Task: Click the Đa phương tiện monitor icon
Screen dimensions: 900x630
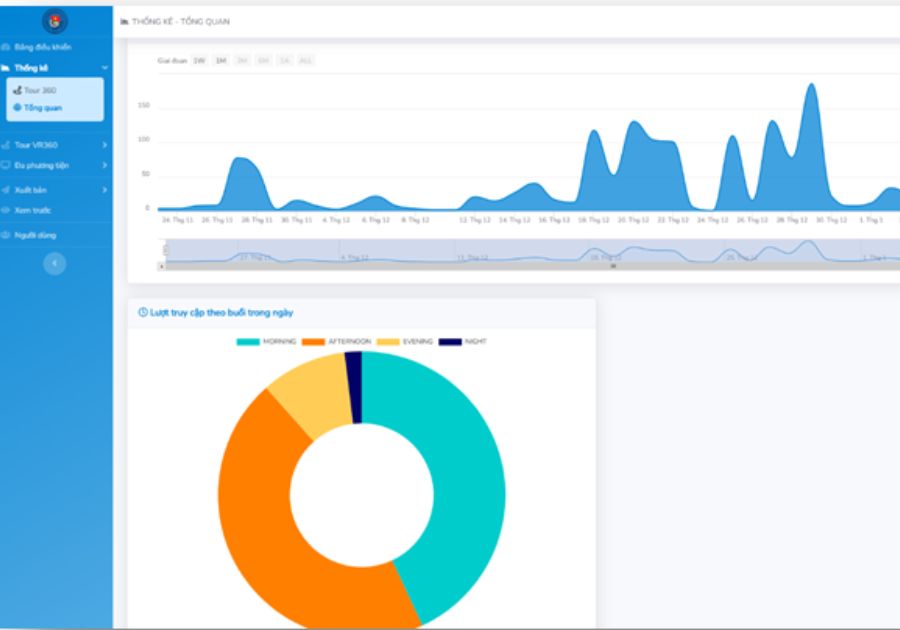Action: [6, 165]
